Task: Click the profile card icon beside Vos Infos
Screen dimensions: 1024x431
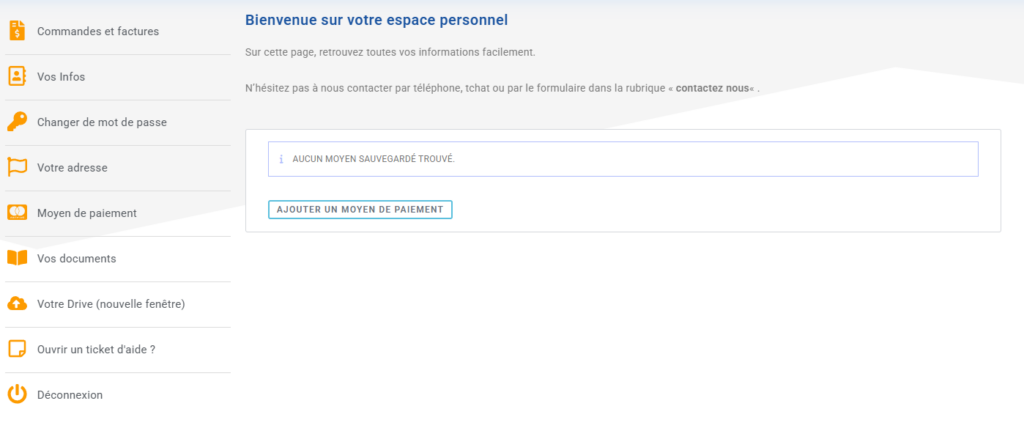Action: (x=17, y=76)
